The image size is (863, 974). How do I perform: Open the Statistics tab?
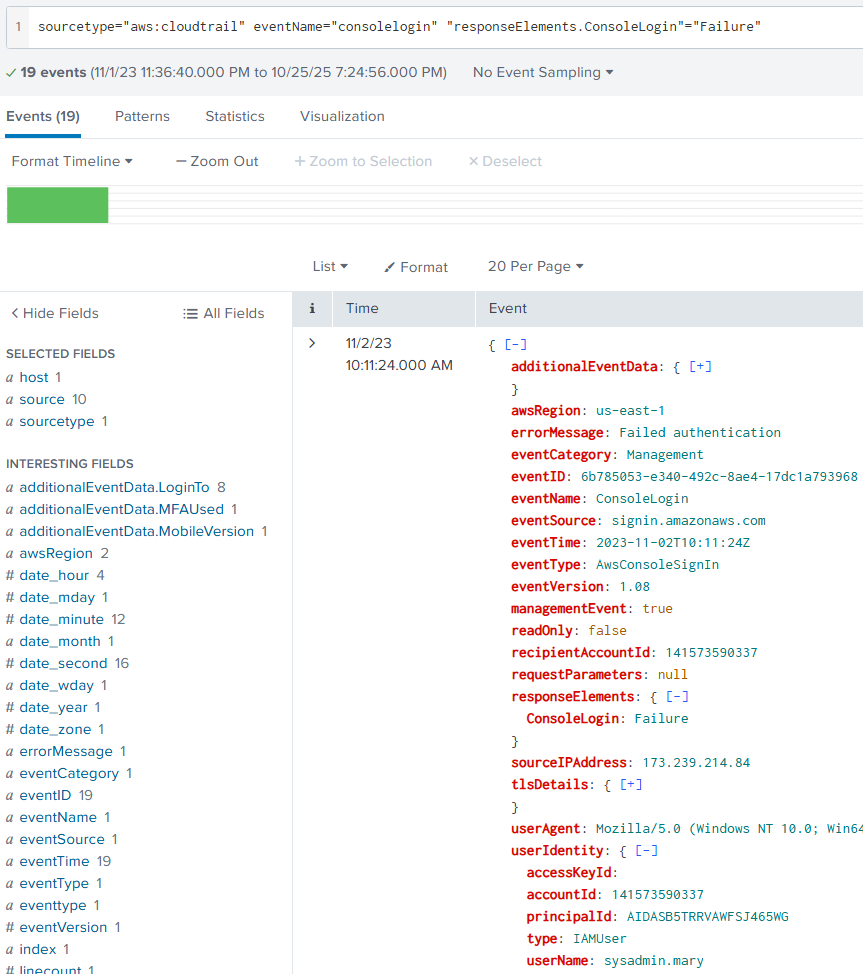235,116
